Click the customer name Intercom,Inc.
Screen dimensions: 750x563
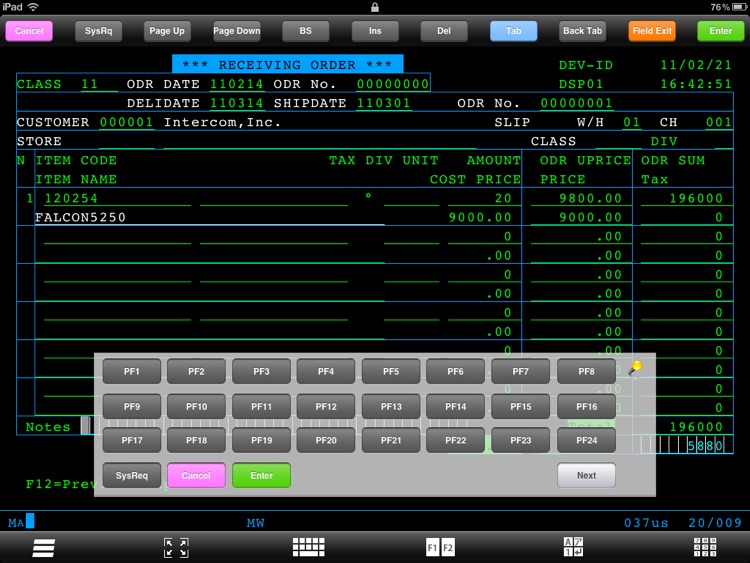[x=222, y=122]
